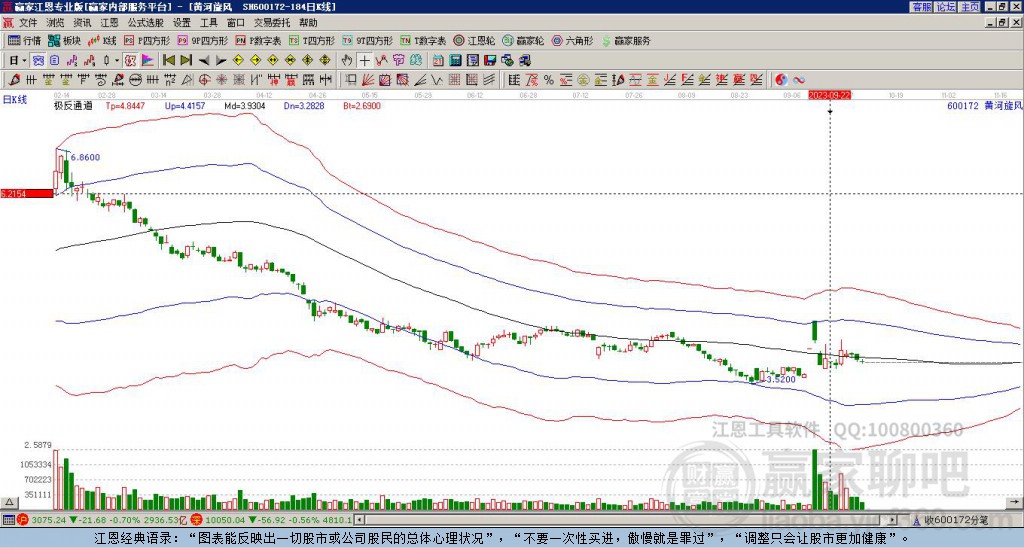
Task: Open the 江恩 menu
Action: coord(109,23)
